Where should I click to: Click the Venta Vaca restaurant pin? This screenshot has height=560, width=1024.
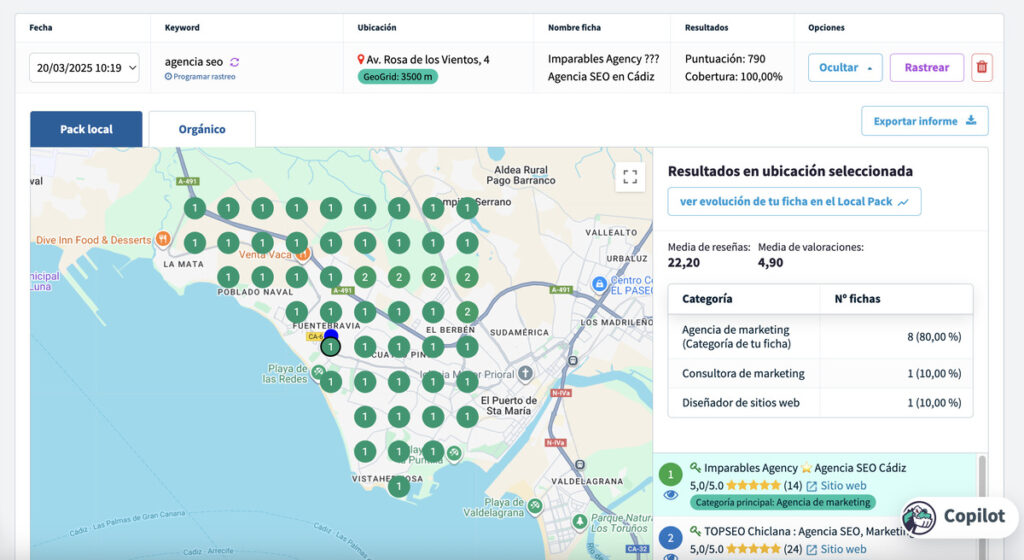pyautogui.click(x=303, y=254)
